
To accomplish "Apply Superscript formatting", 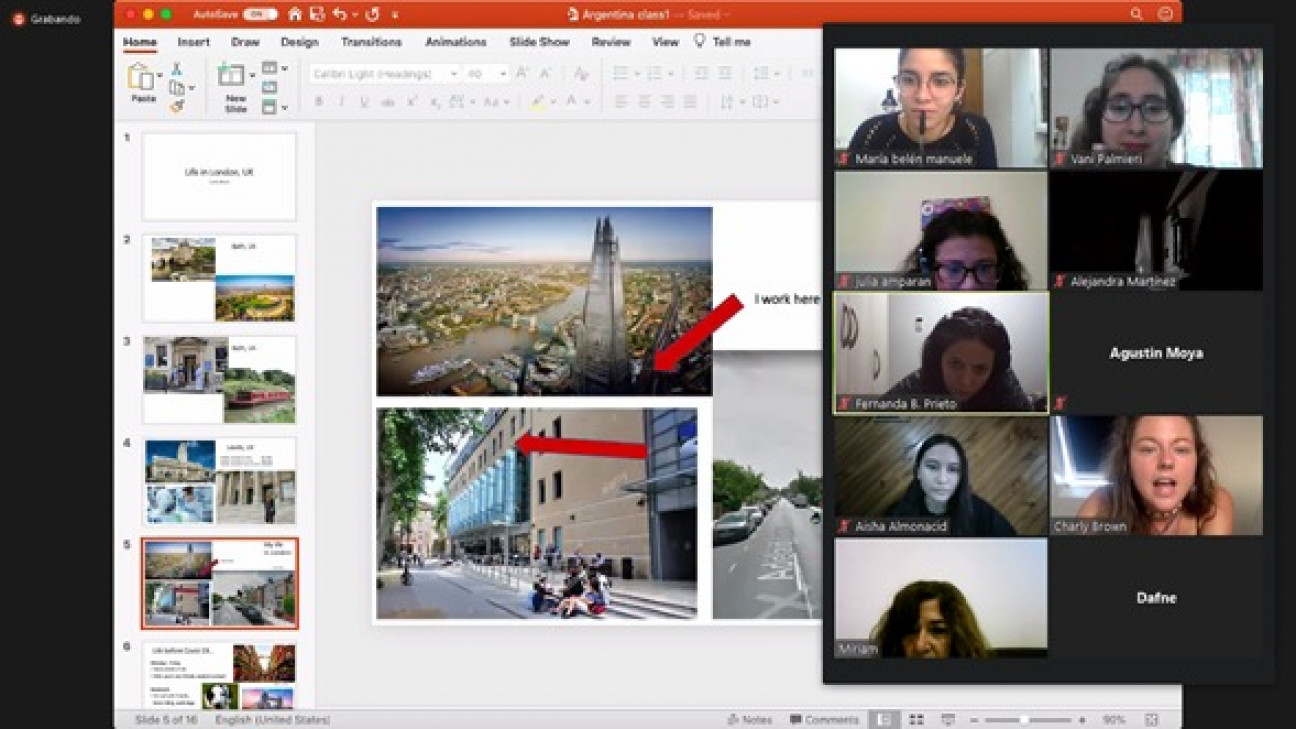I will [412, 102].
